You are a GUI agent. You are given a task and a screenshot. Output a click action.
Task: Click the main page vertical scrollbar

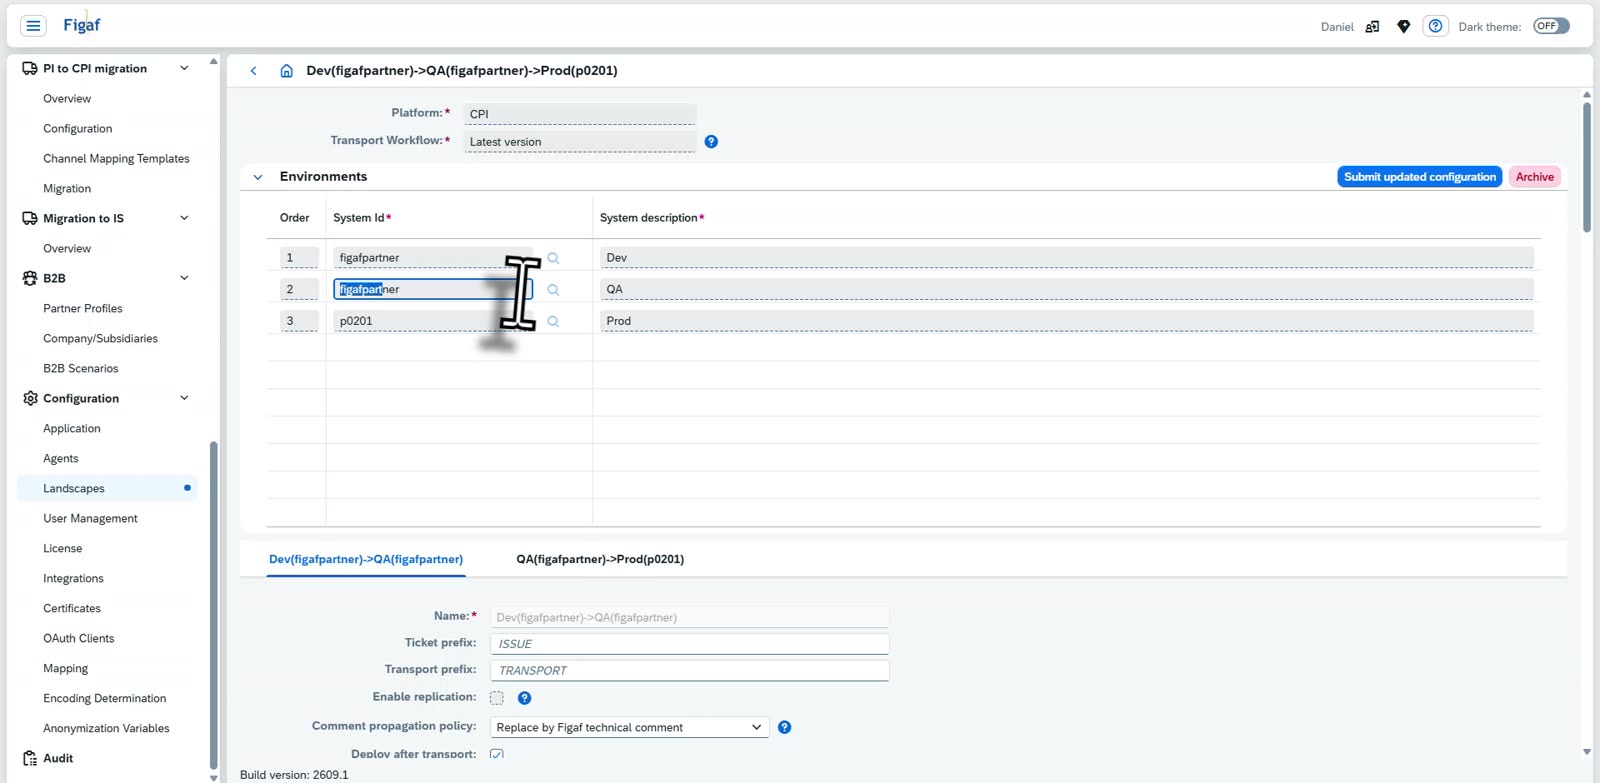coord(1587,167)
